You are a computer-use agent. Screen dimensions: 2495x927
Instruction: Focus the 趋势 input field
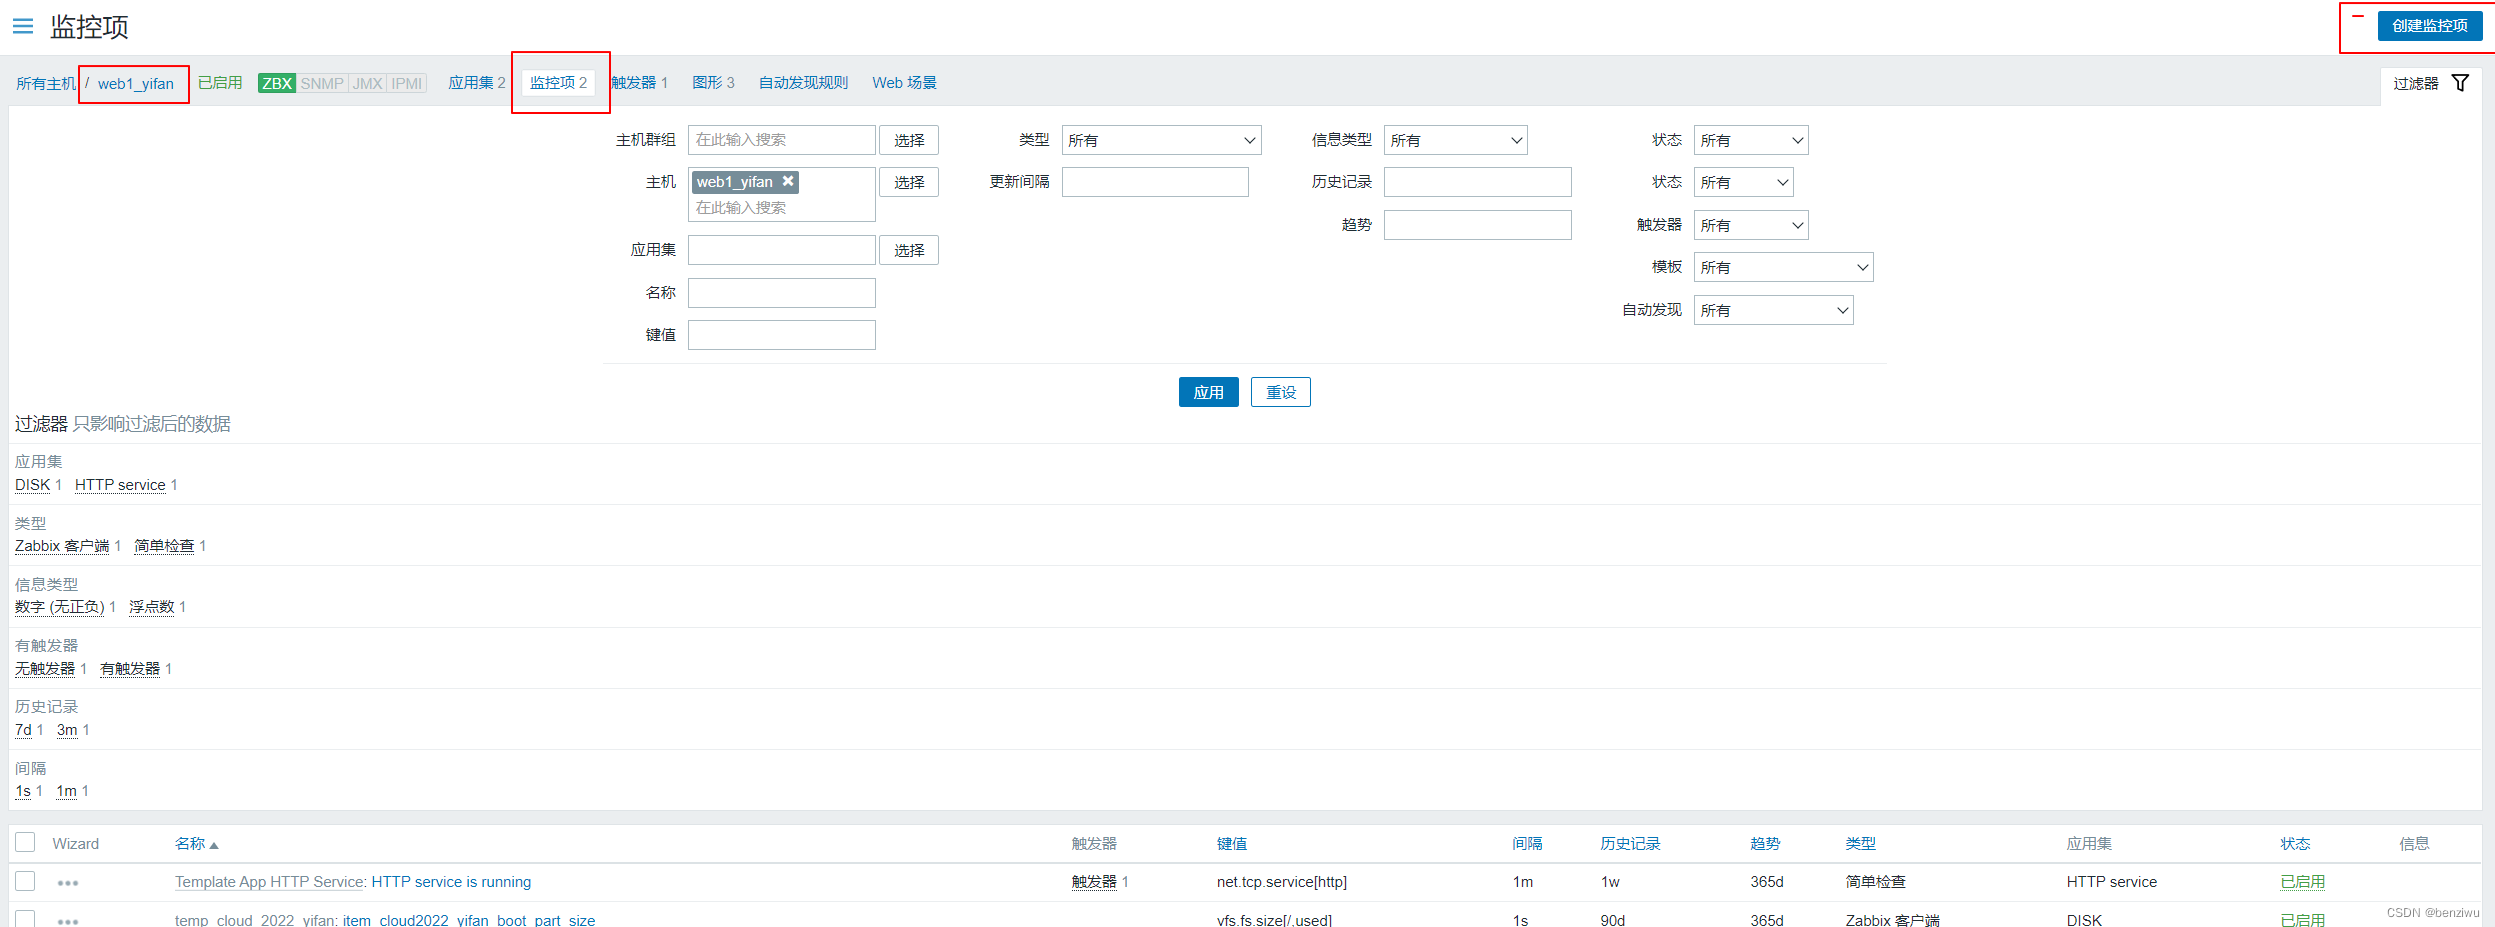(x=1478, y=225)
